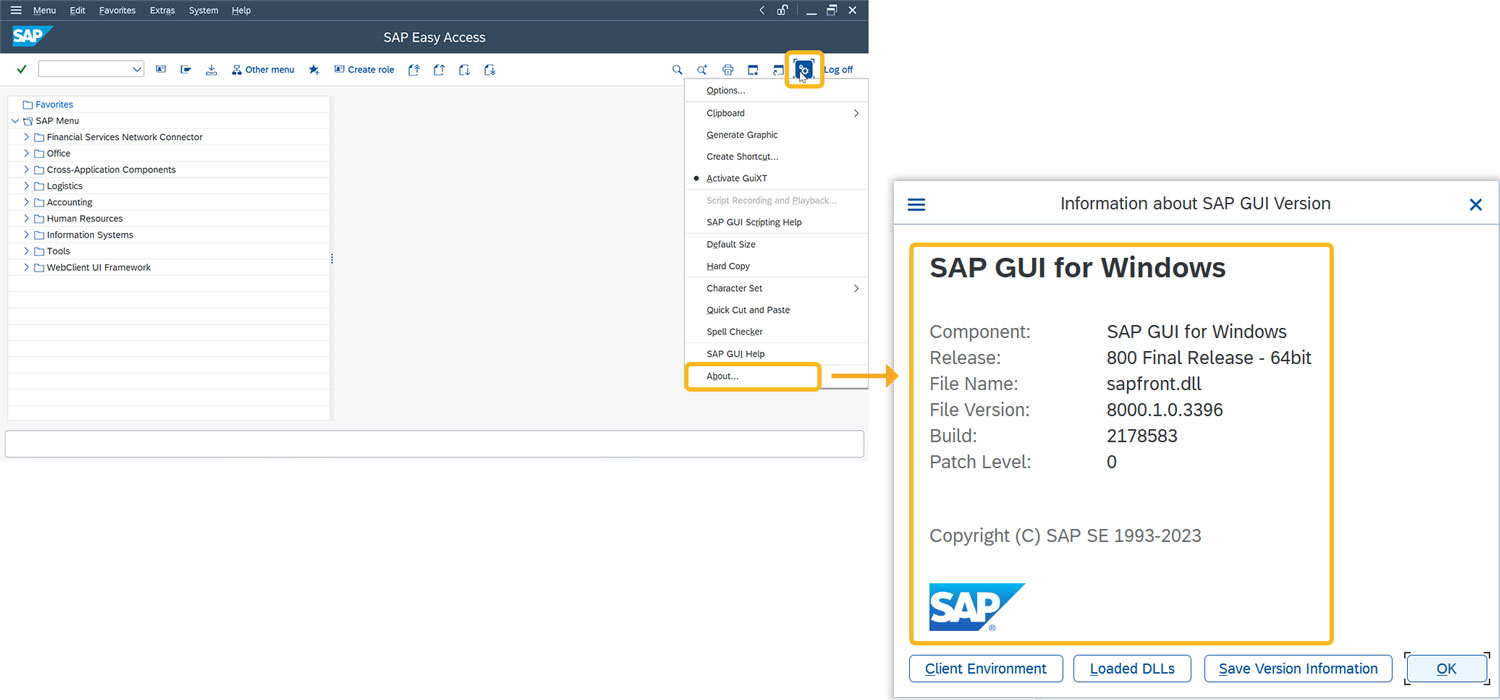Expand the WebClient UI Framework node
Screen dimensions: 1500x700
pos(27,267)
